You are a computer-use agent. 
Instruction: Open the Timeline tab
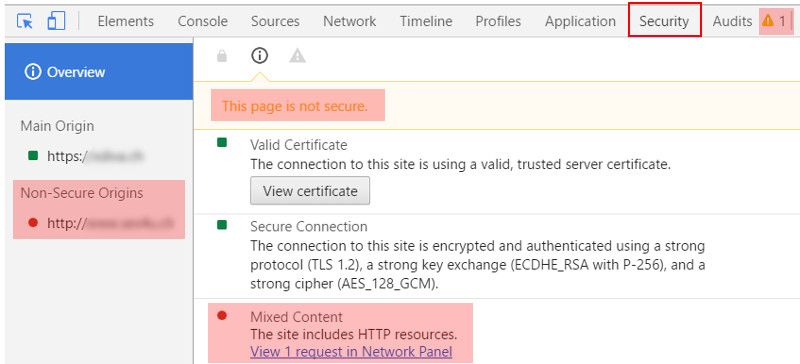point(426,21)
